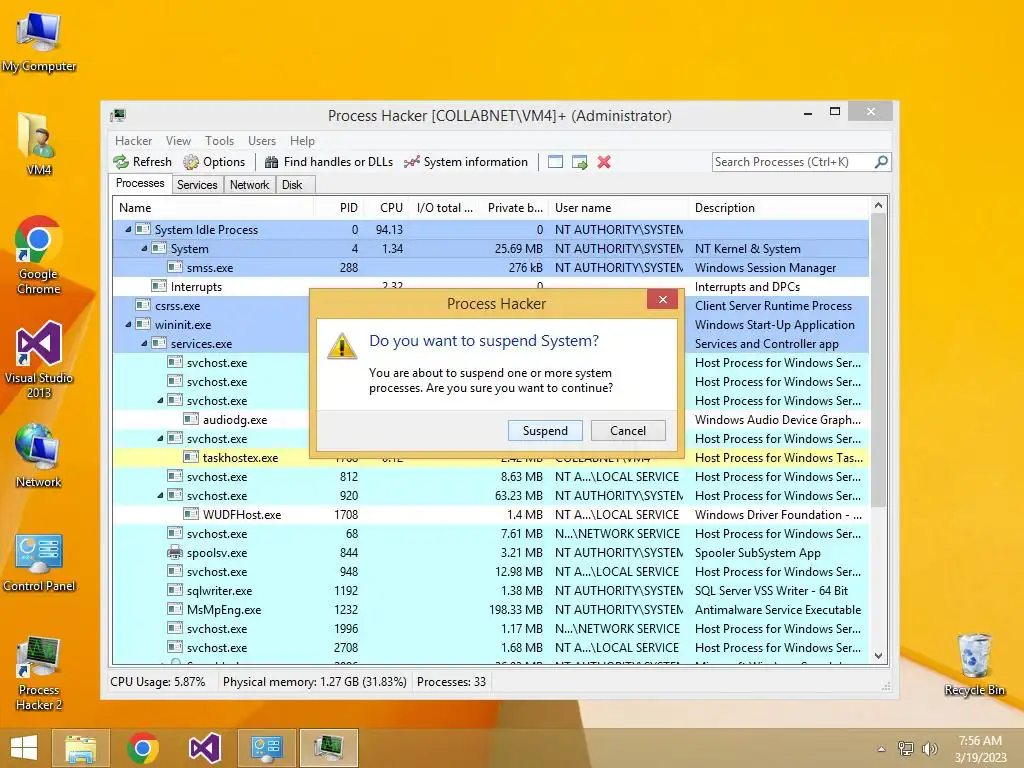
Task: Open Control Panel desktop icon
Action: (x=39, y=562)
